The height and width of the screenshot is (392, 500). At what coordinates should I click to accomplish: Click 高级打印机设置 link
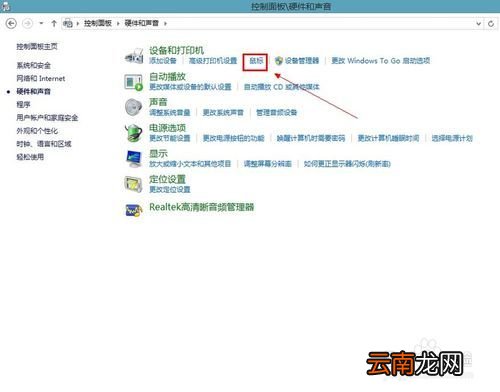[213, 61]
